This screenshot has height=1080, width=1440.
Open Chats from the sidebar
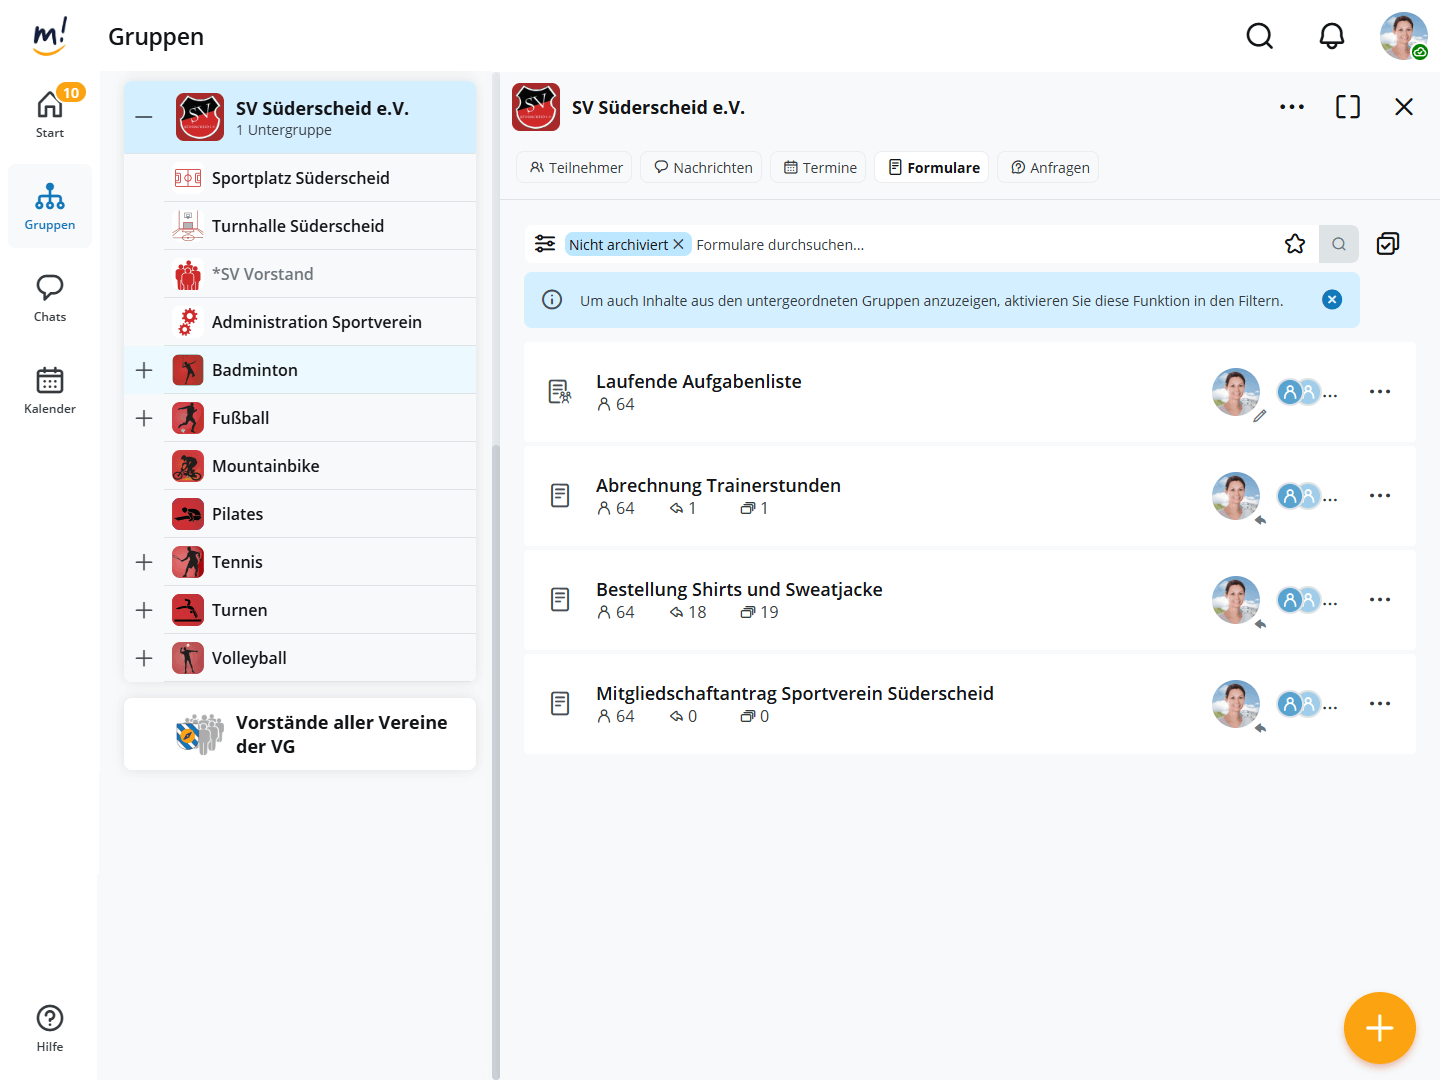(x=50, y=298)
